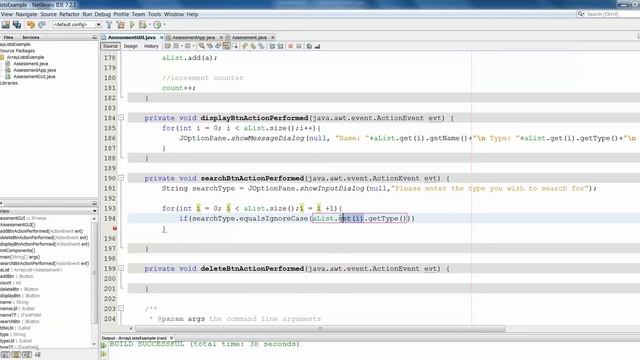Collapse displayBtnActionPerformed code fold at line 184
This screenshot has width=640, height=360.
pos(121,118)
